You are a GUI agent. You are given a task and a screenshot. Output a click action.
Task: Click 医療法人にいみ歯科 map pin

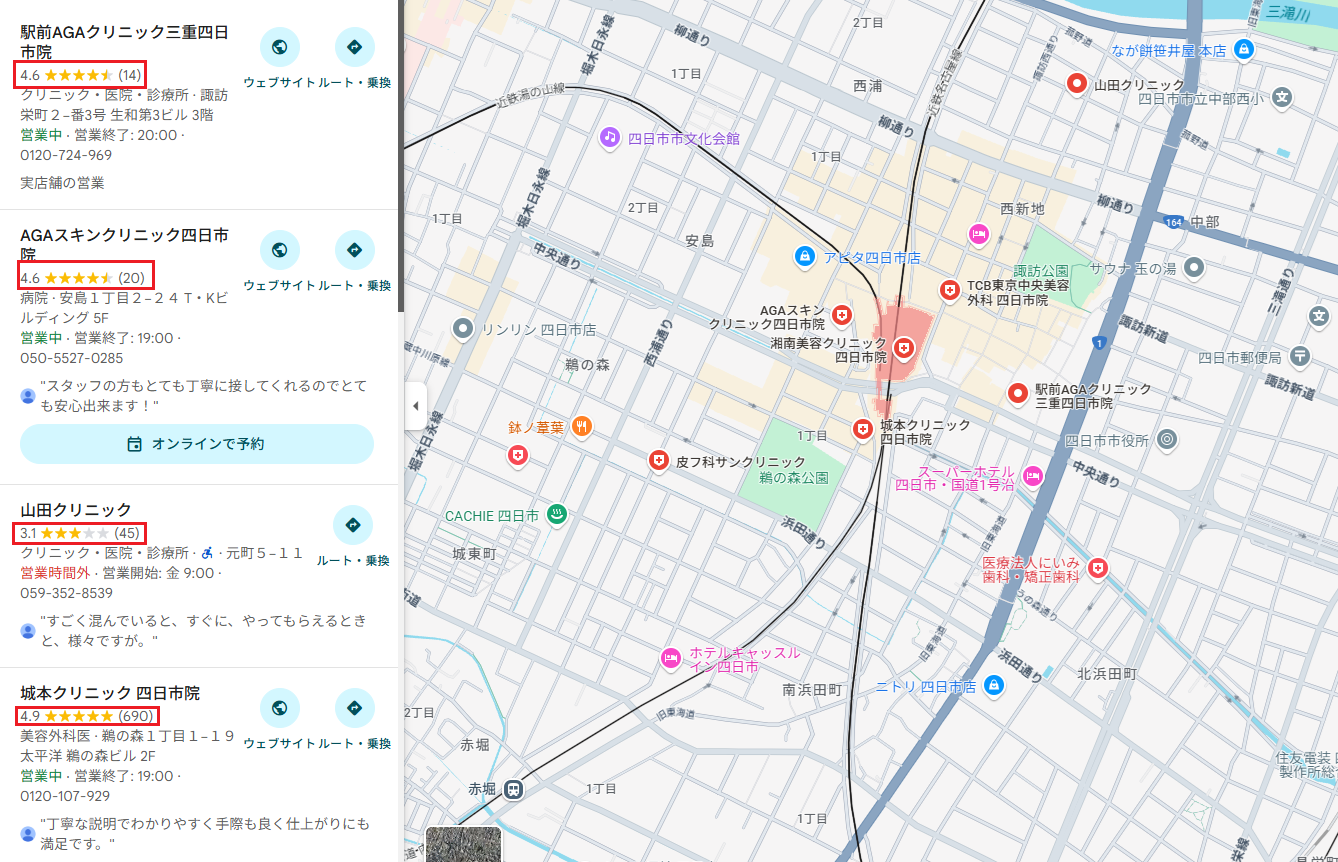point(1099,568)
